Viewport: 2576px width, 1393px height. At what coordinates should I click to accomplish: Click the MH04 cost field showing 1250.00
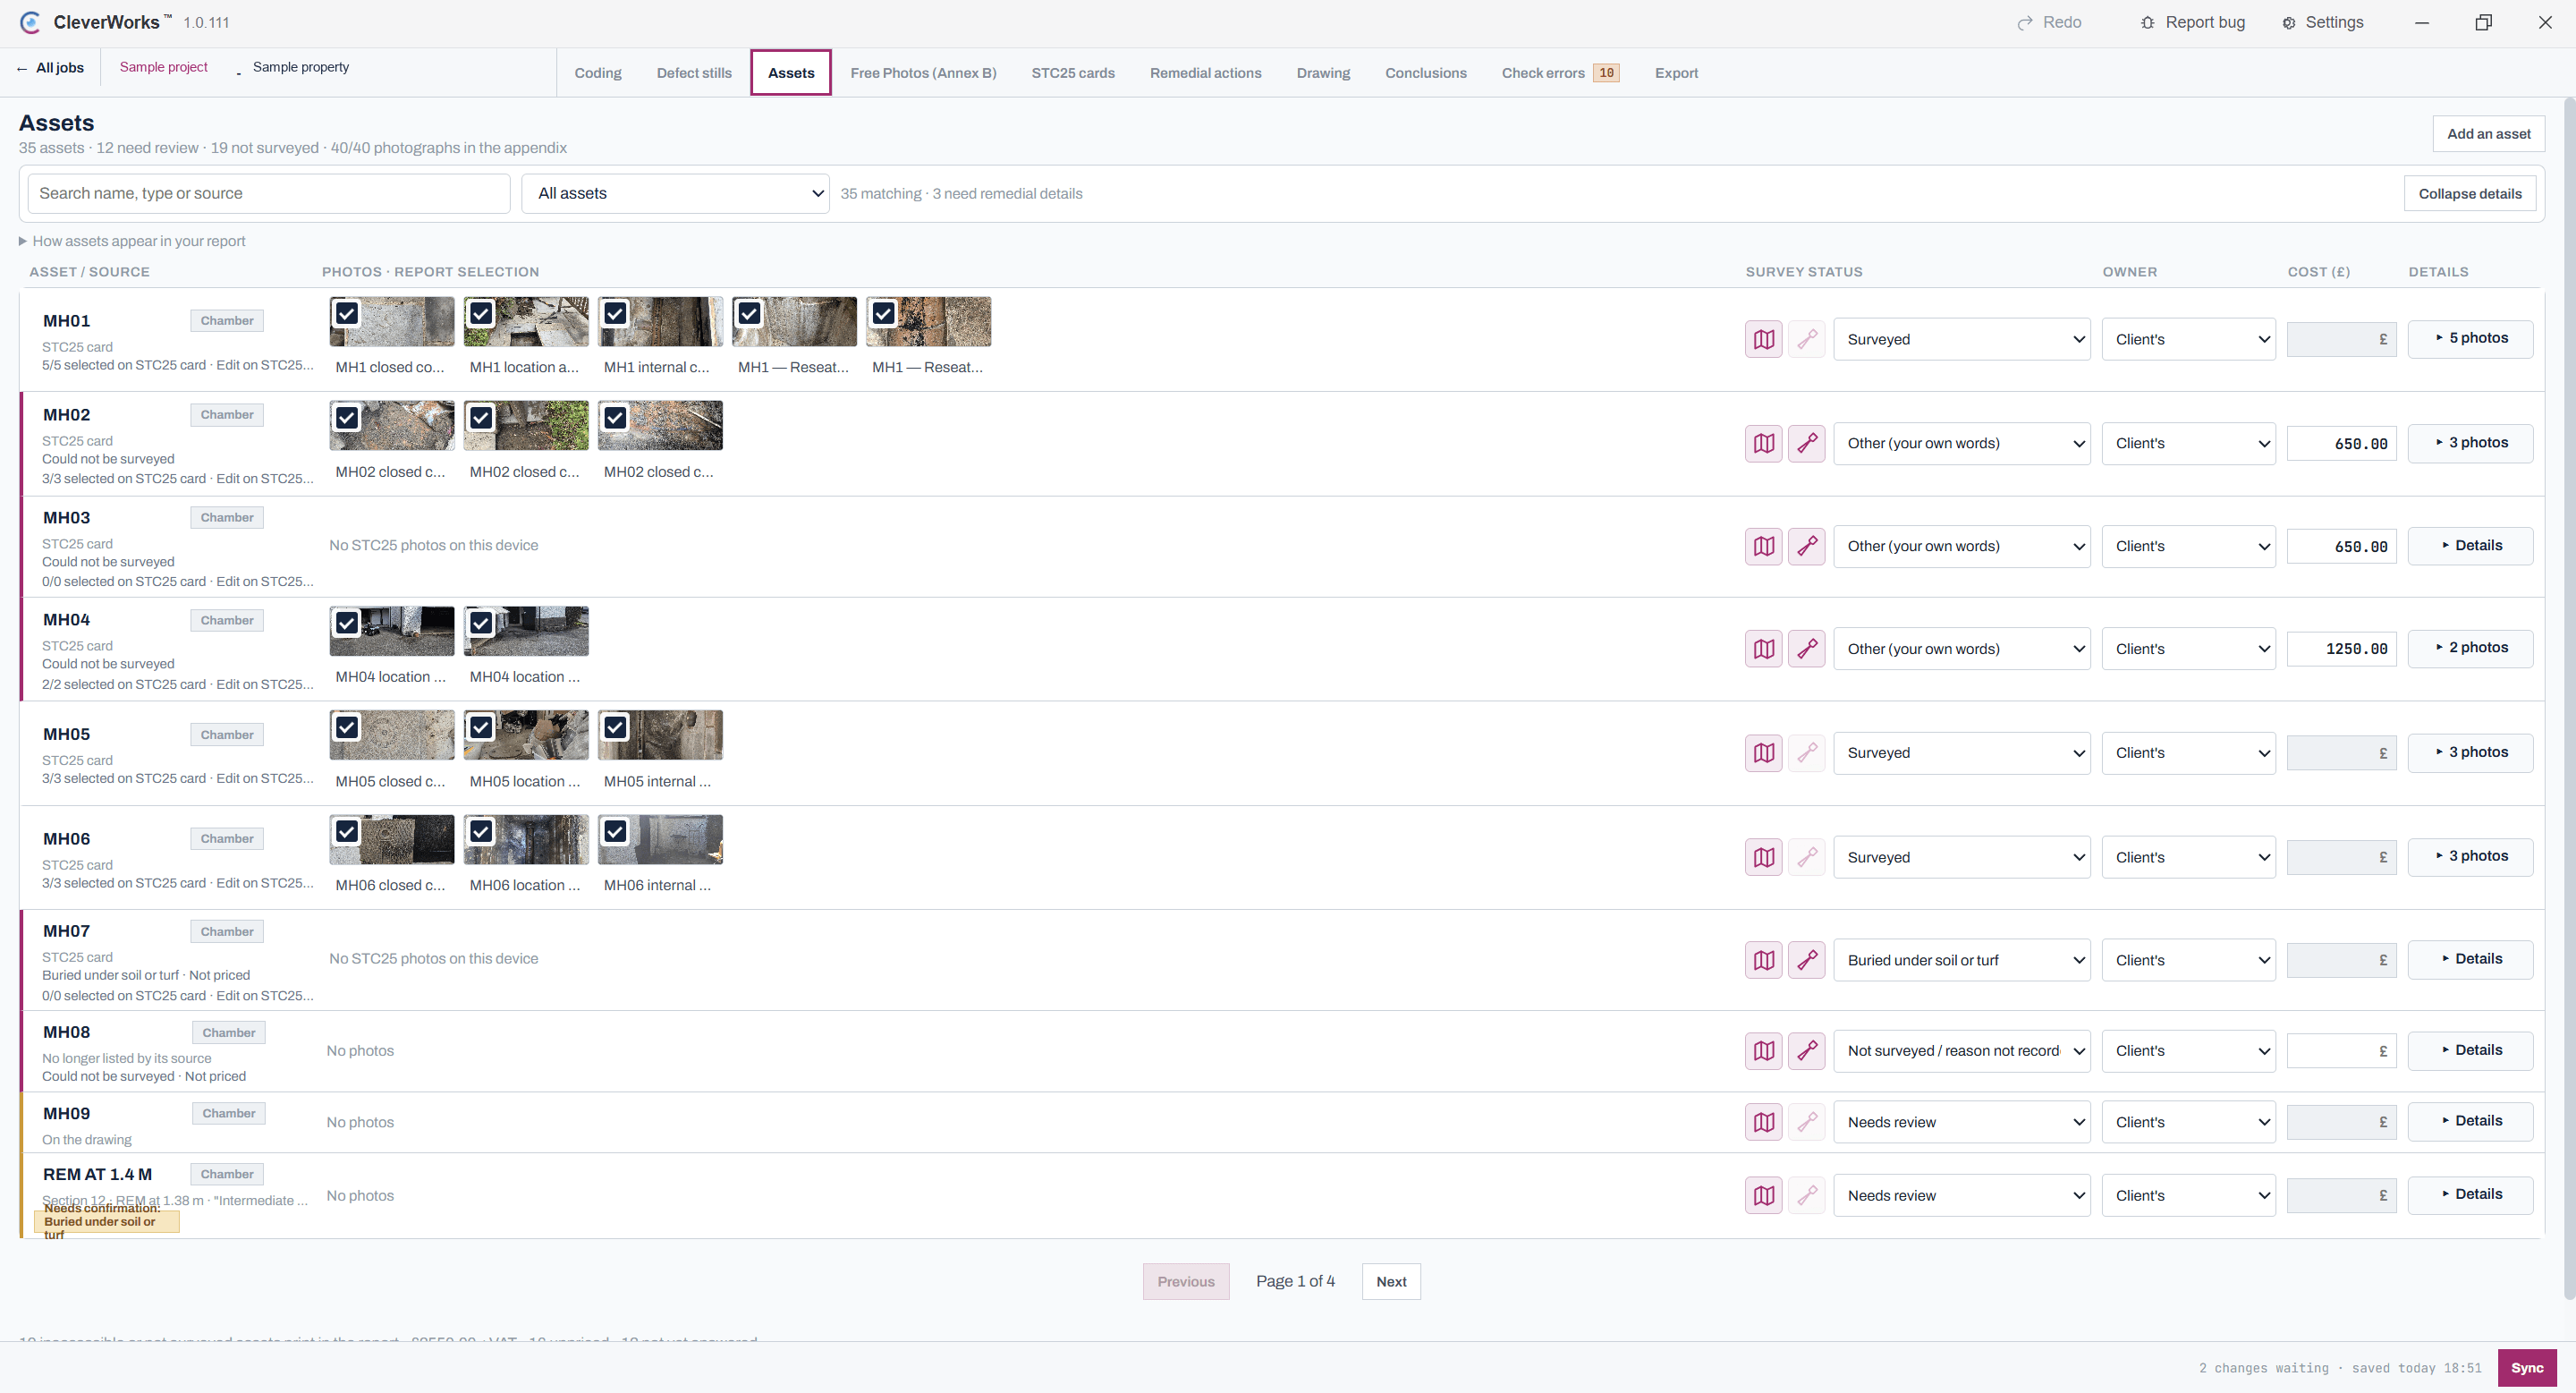tap(2341, 649)
